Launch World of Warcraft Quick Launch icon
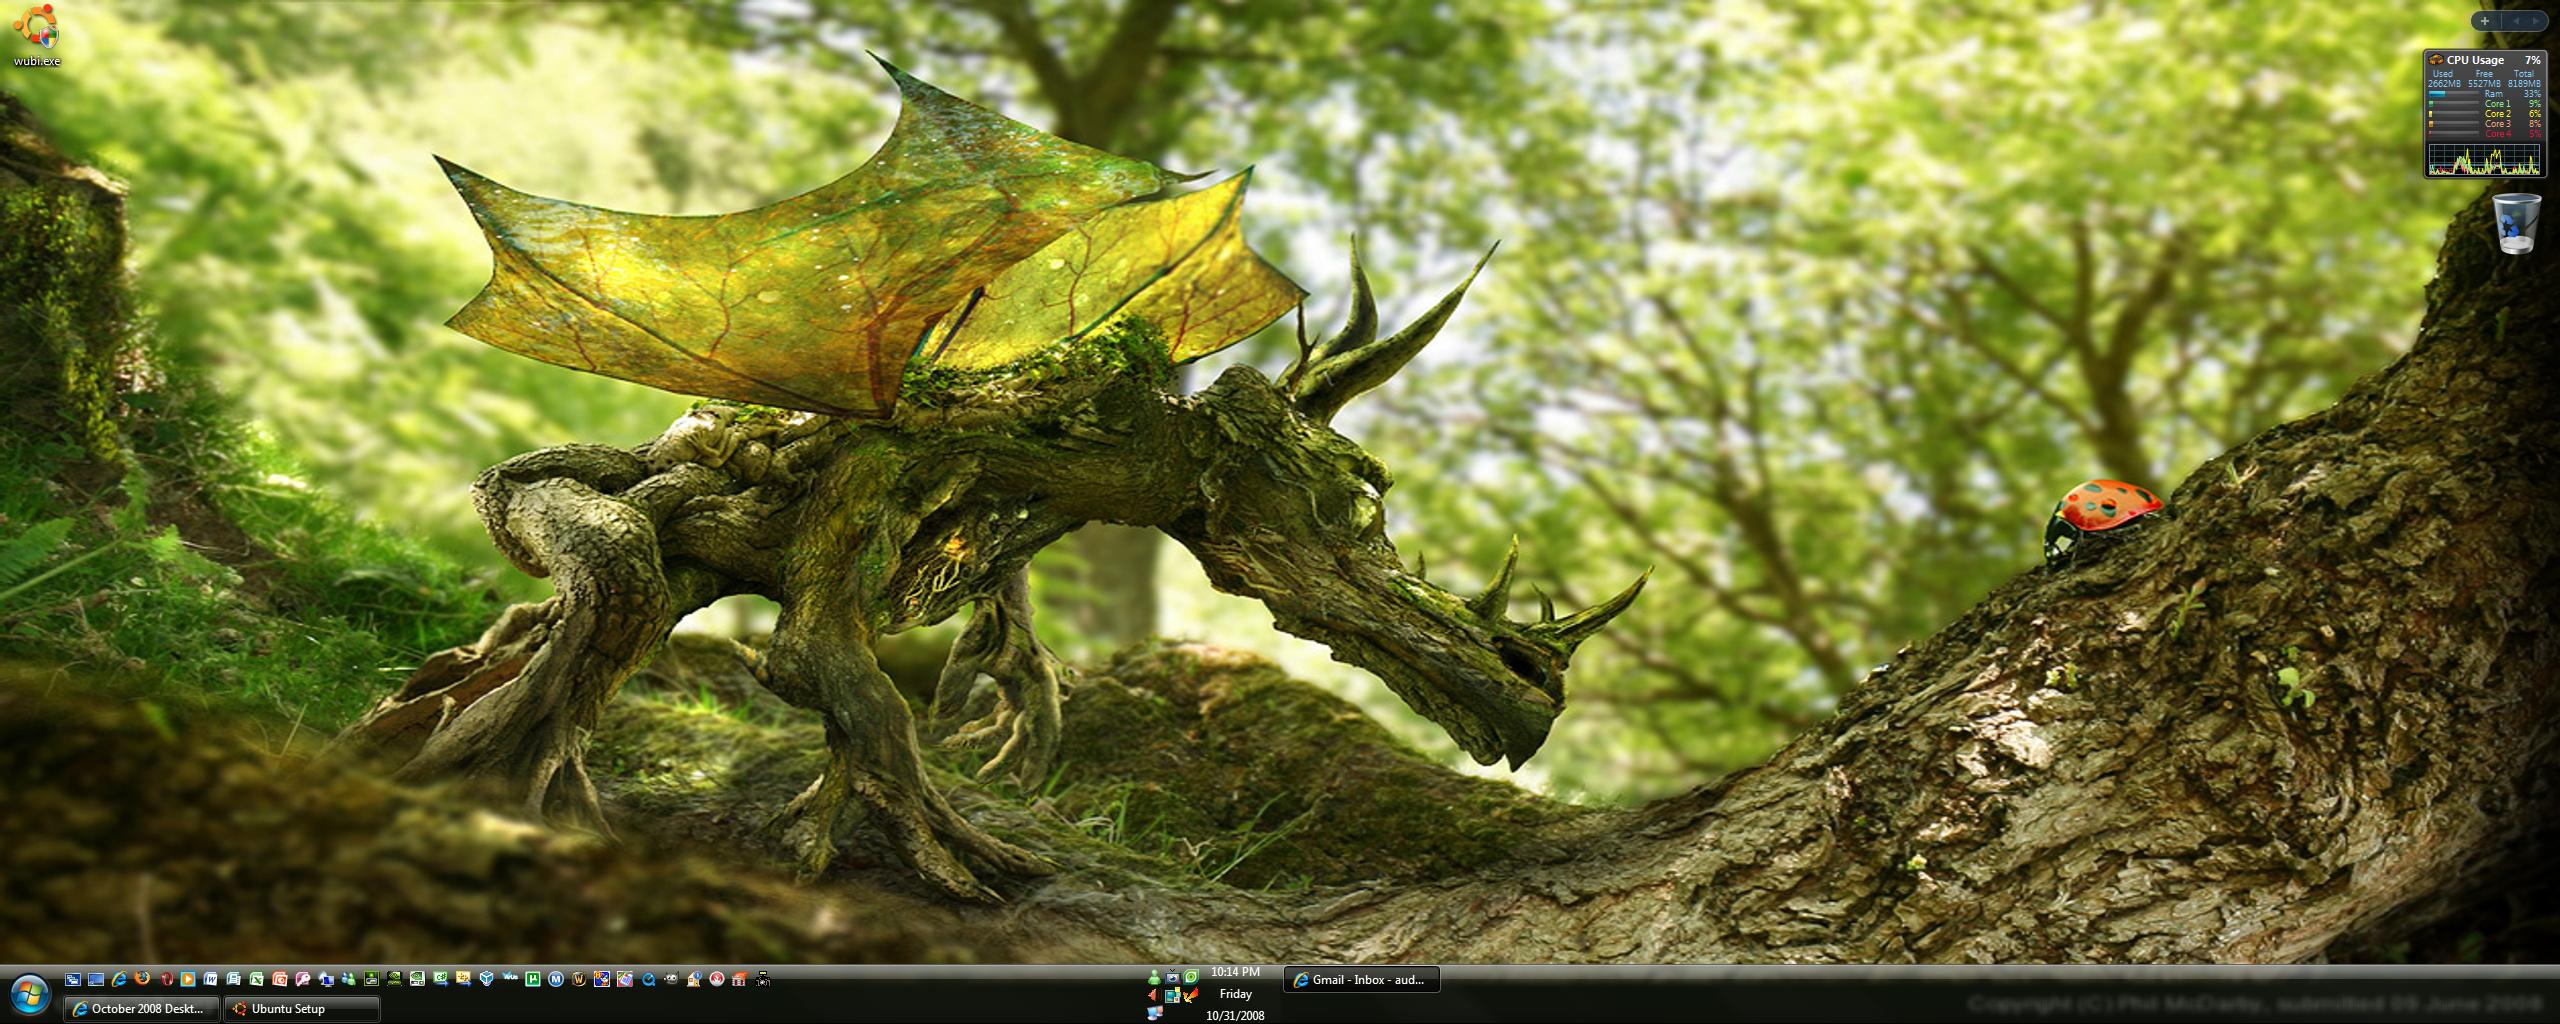 pyautogui.click(x=579, y=979)
